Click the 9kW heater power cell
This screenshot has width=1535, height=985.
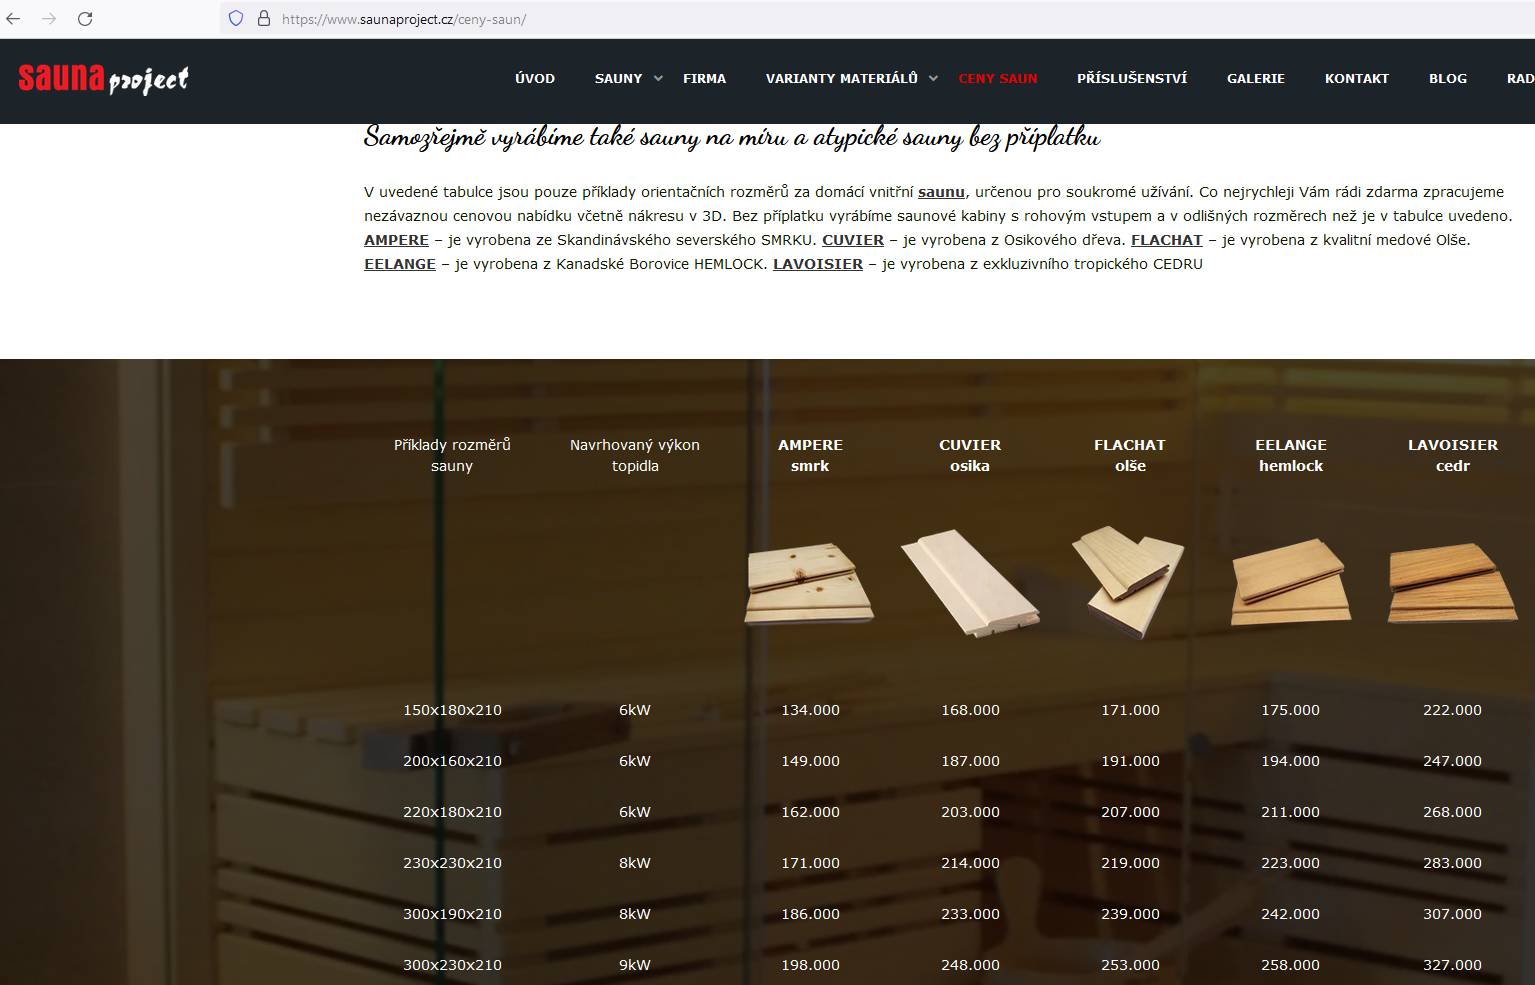pyautogui.click(x=635, y=965)
